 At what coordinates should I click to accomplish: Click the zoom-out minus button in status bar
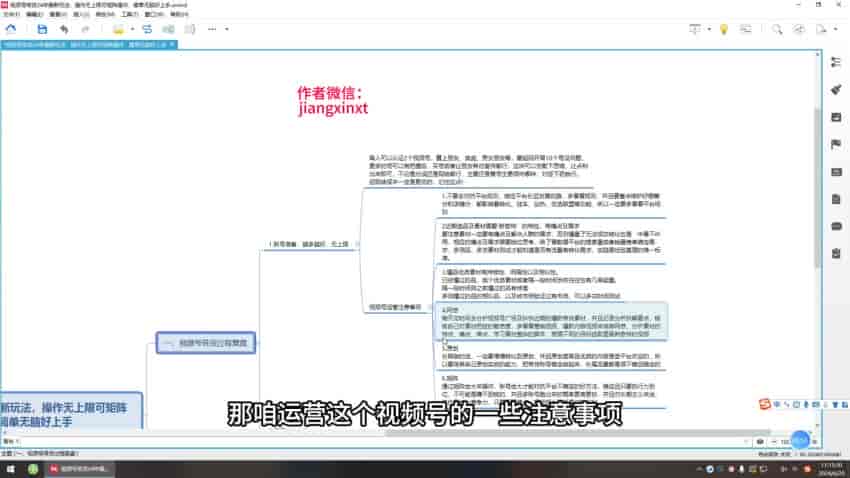click(x=774, y=442)
